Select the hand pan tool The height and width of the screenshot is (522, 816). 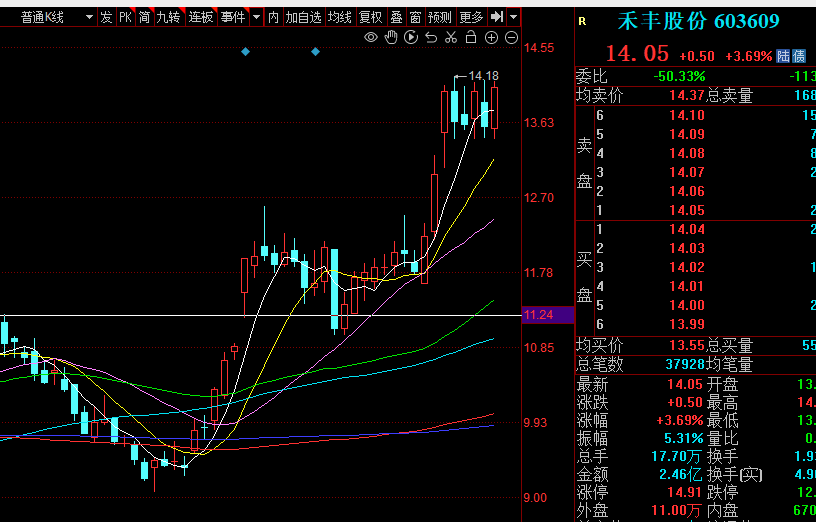coord(391,37)
